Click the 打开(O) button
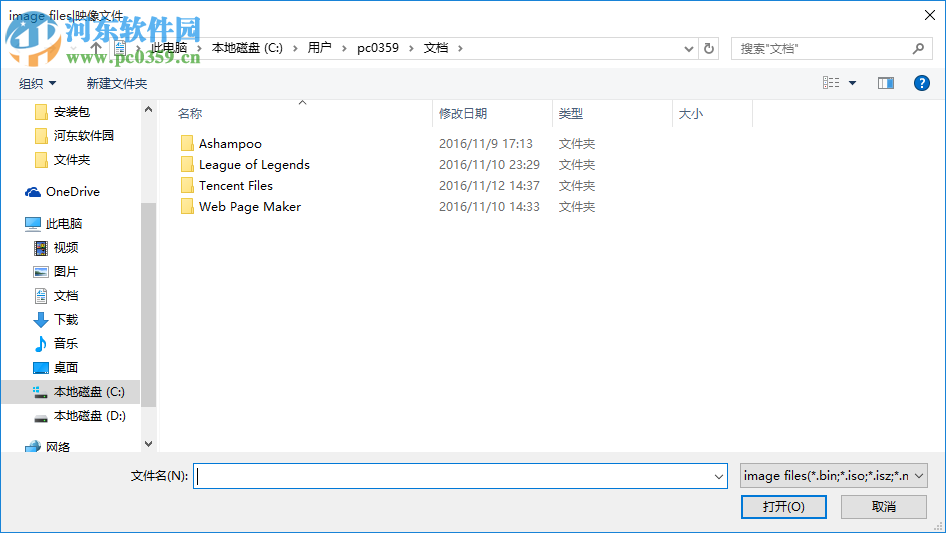The height and width of the screenshot is (533, 946). coord(784,506)
